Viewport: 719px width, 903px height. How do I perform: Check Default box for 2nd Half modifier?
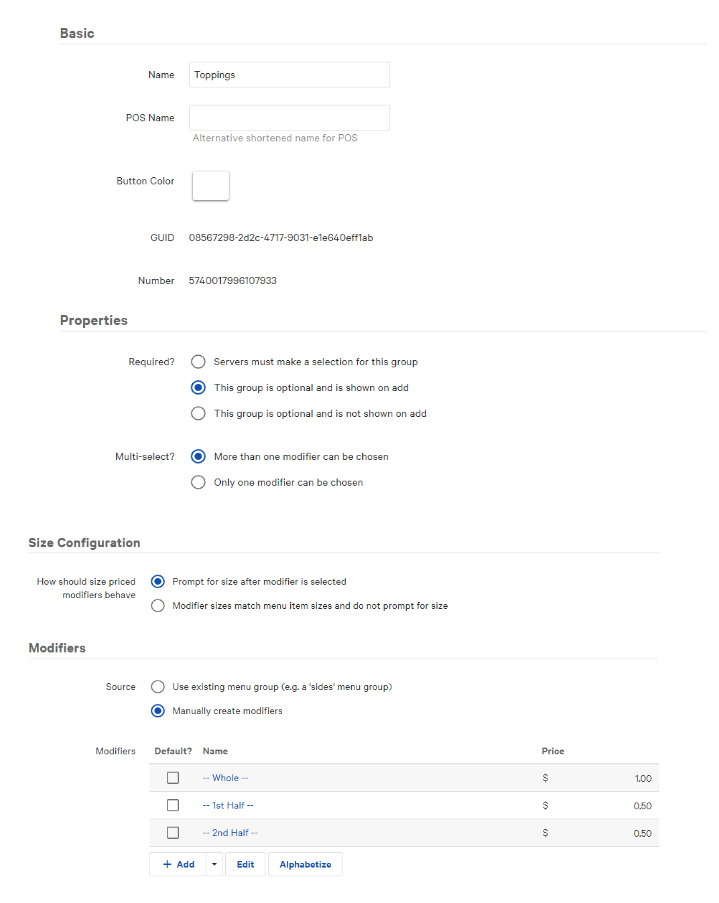coord(173,833)
